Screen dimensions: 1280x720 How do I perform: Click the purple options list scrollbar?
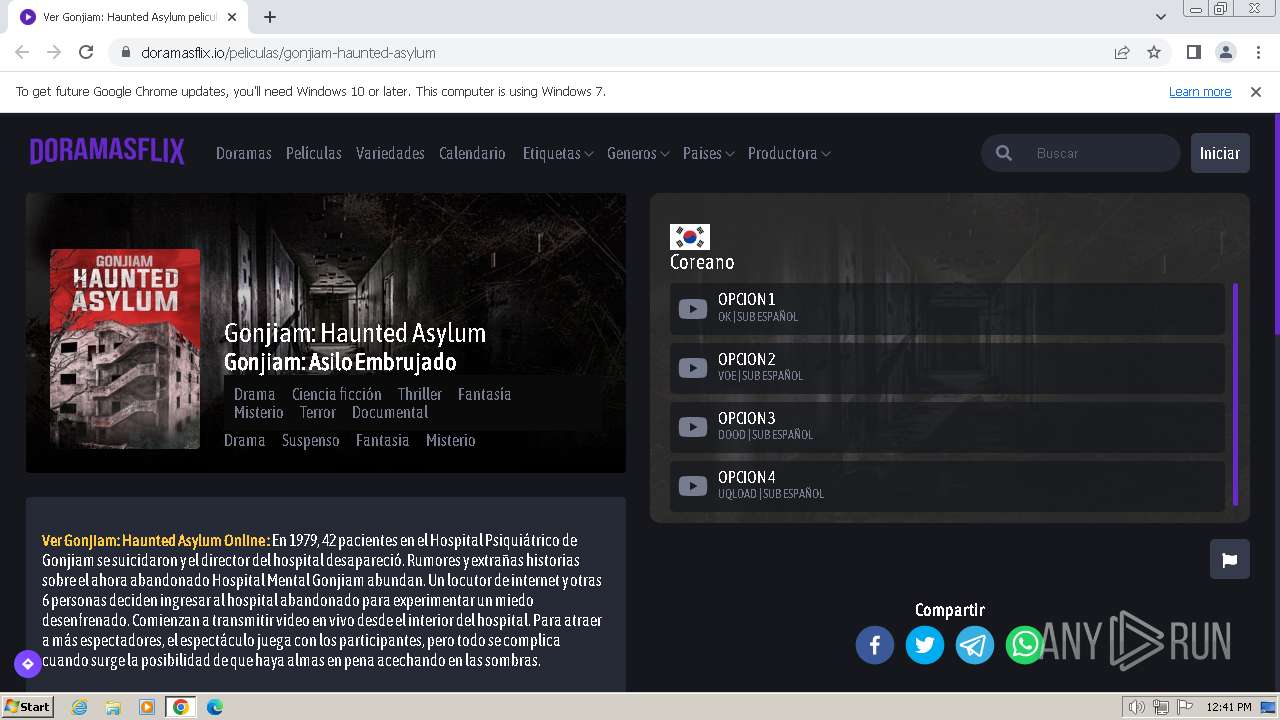1236,394
